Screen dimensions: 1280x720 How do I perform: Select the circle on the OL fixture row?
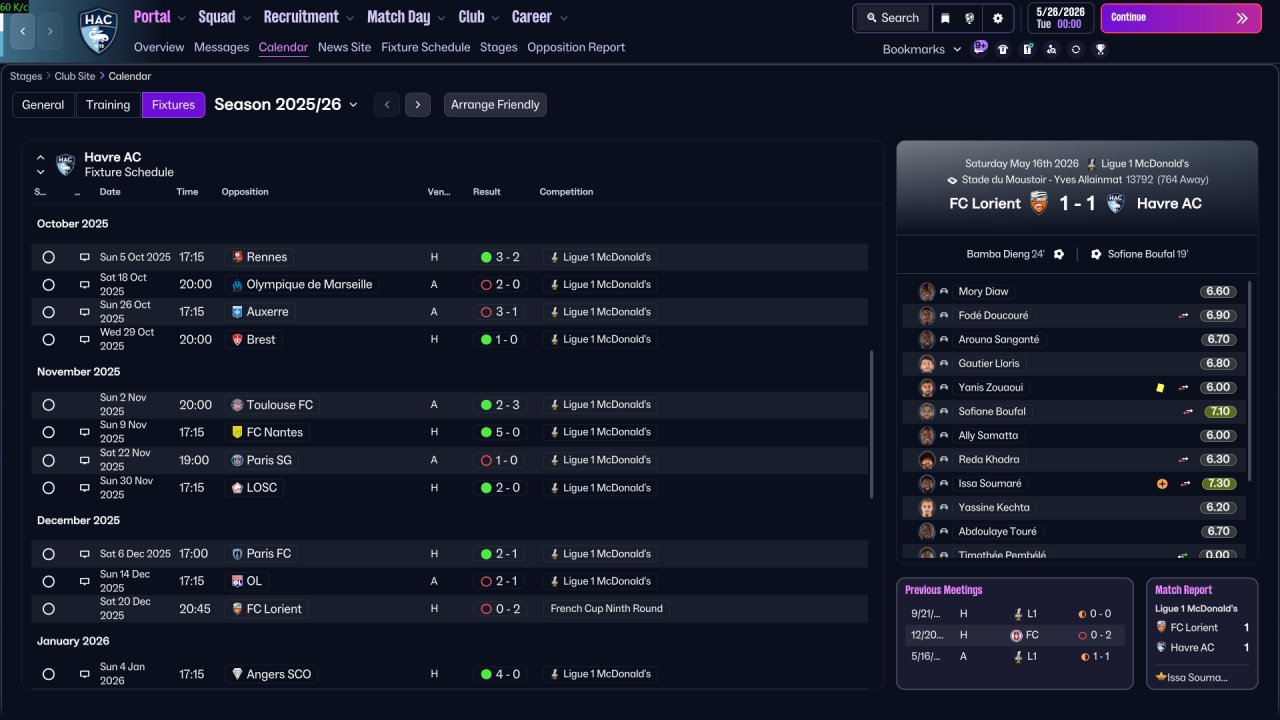pos(48,581)
